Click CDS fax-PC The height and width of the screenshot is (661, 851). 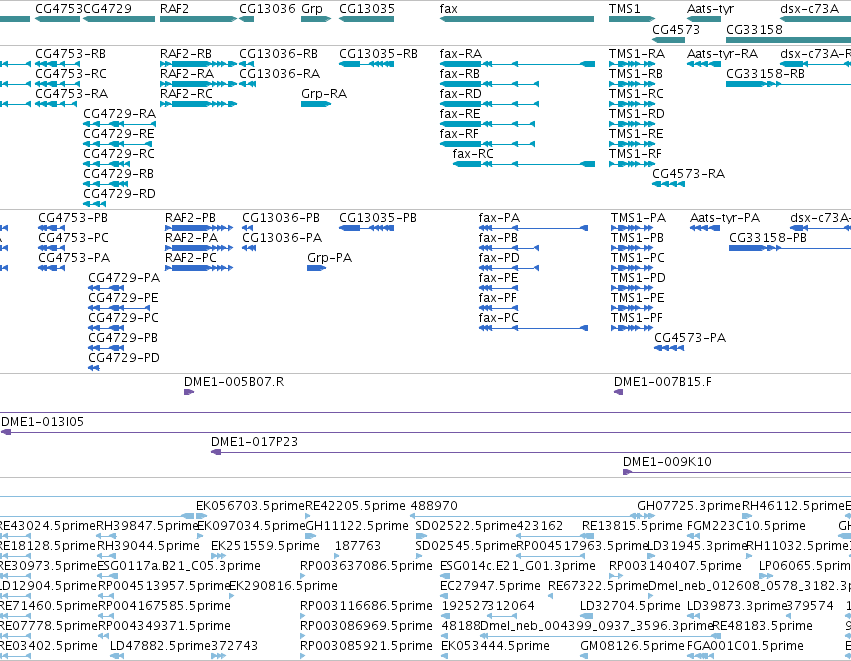(x=533, y=328)
